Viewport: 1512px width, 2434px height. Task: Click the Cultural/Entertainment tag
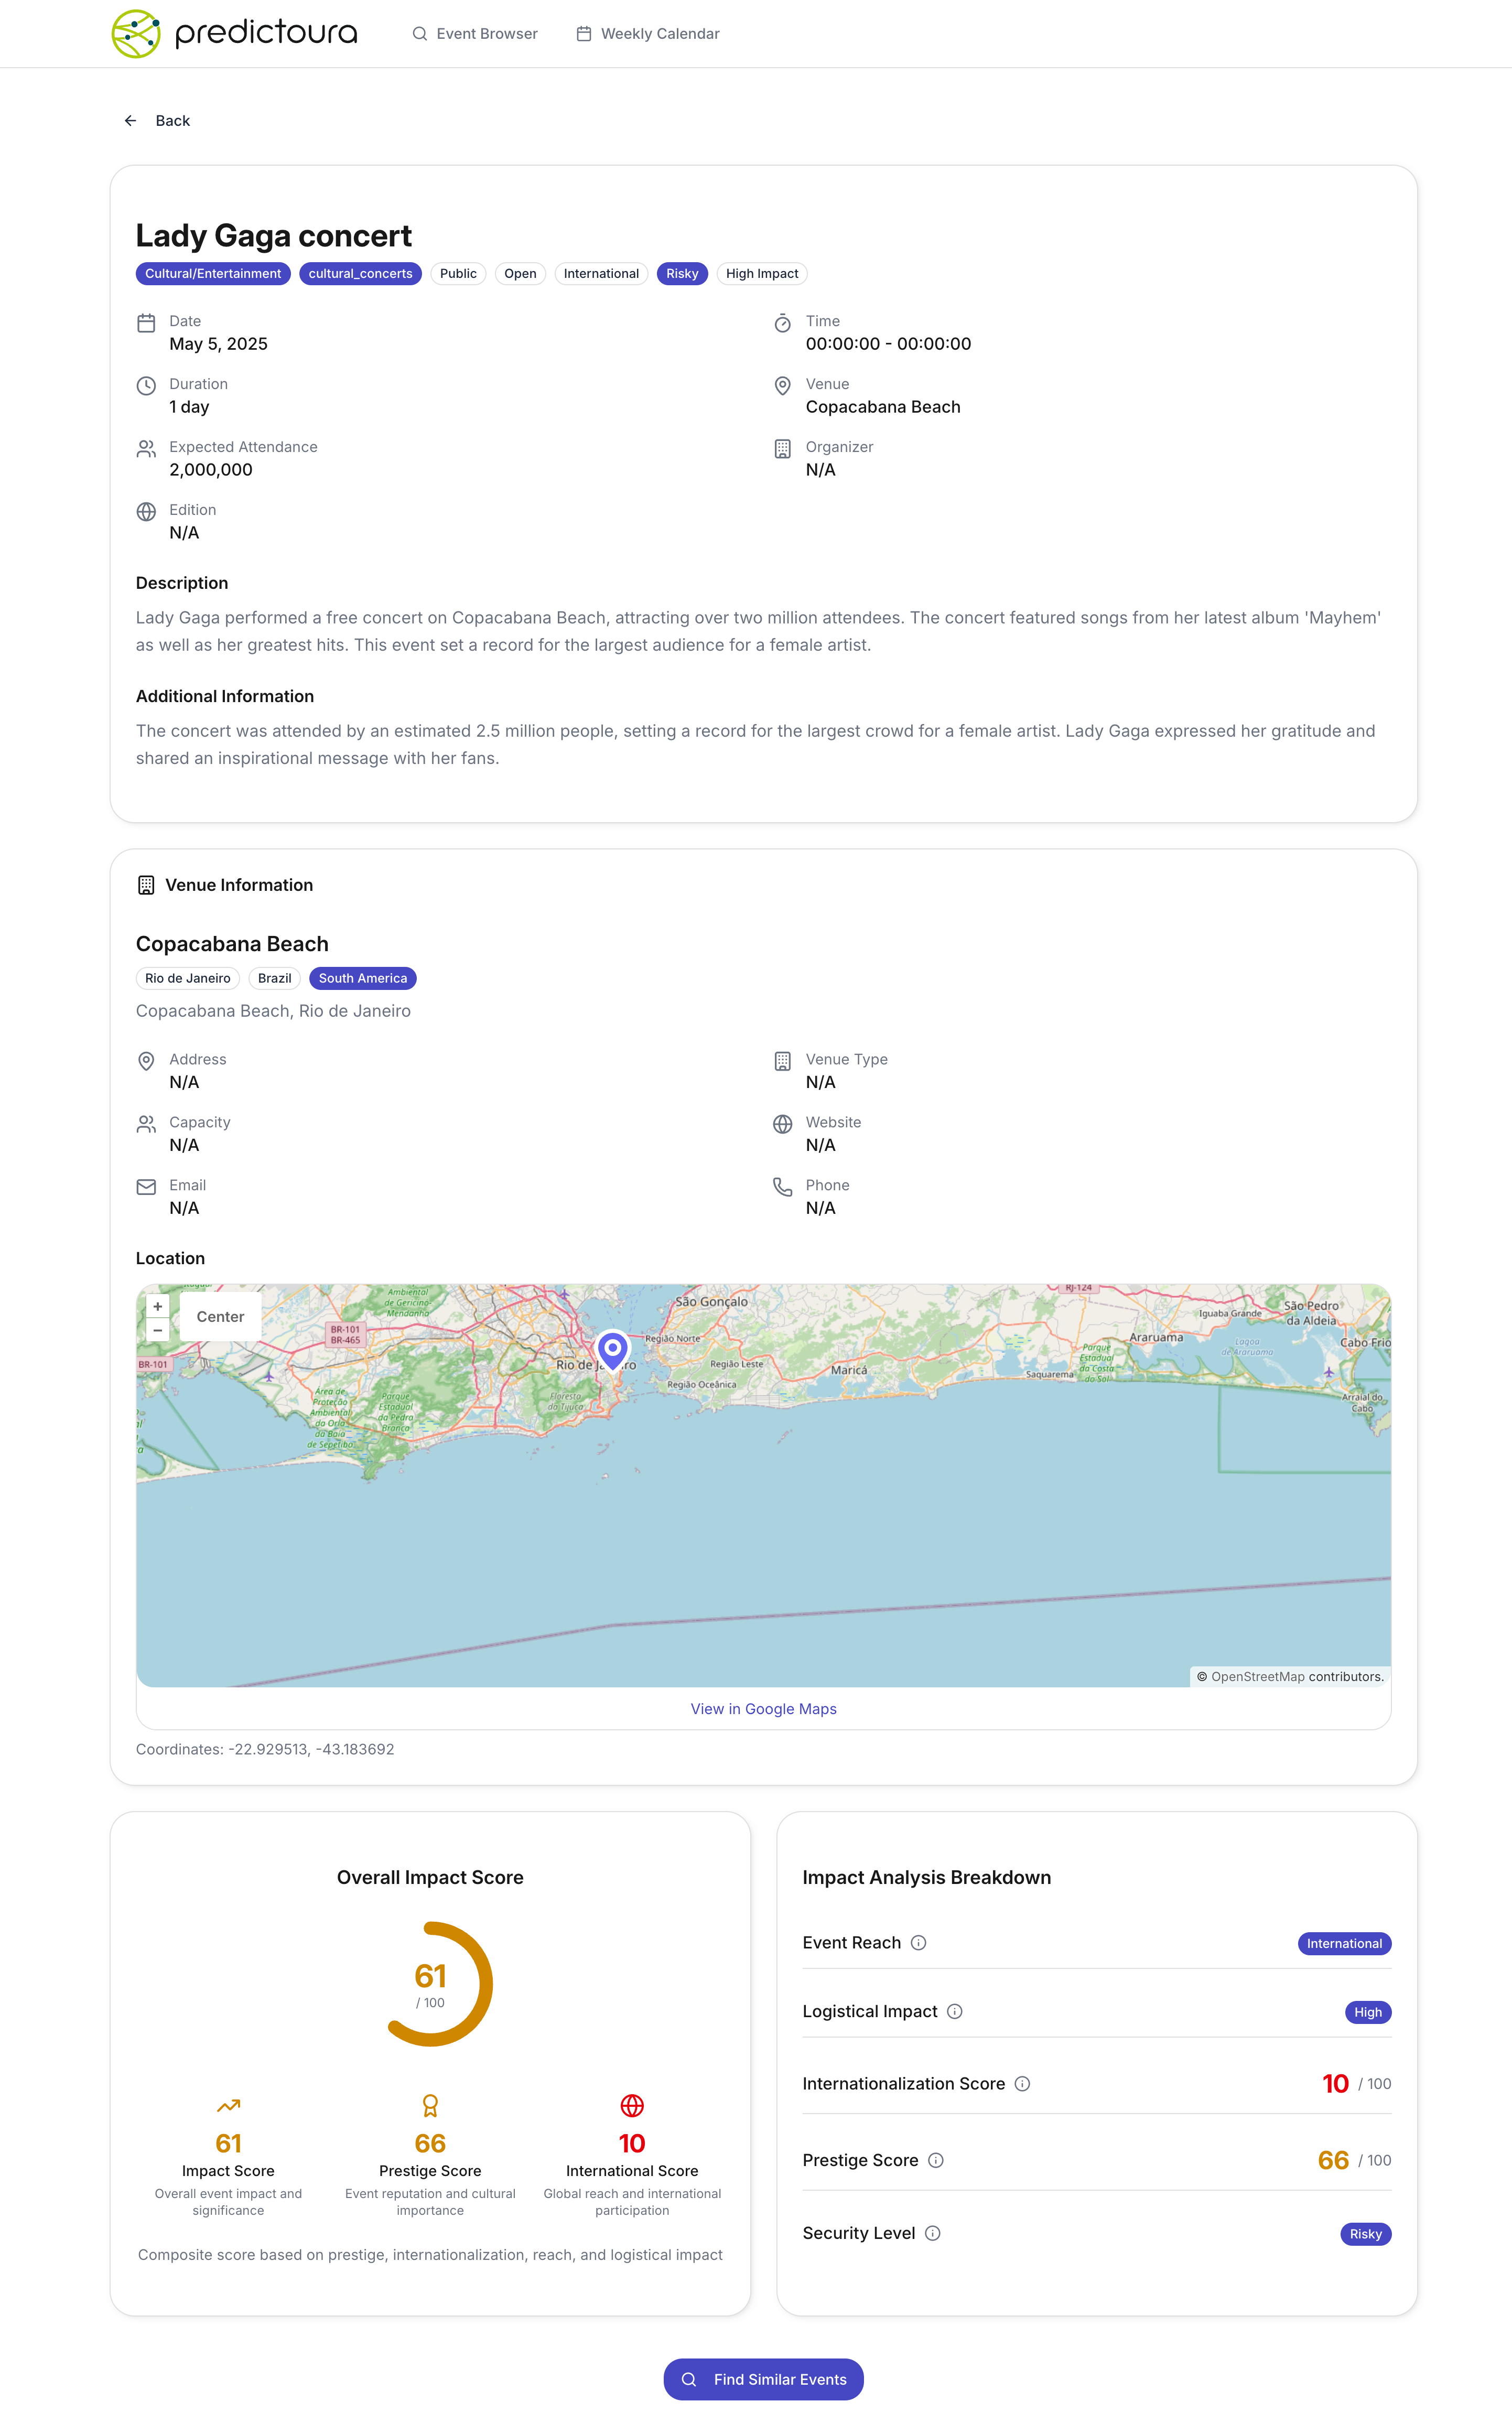[213, 274]
